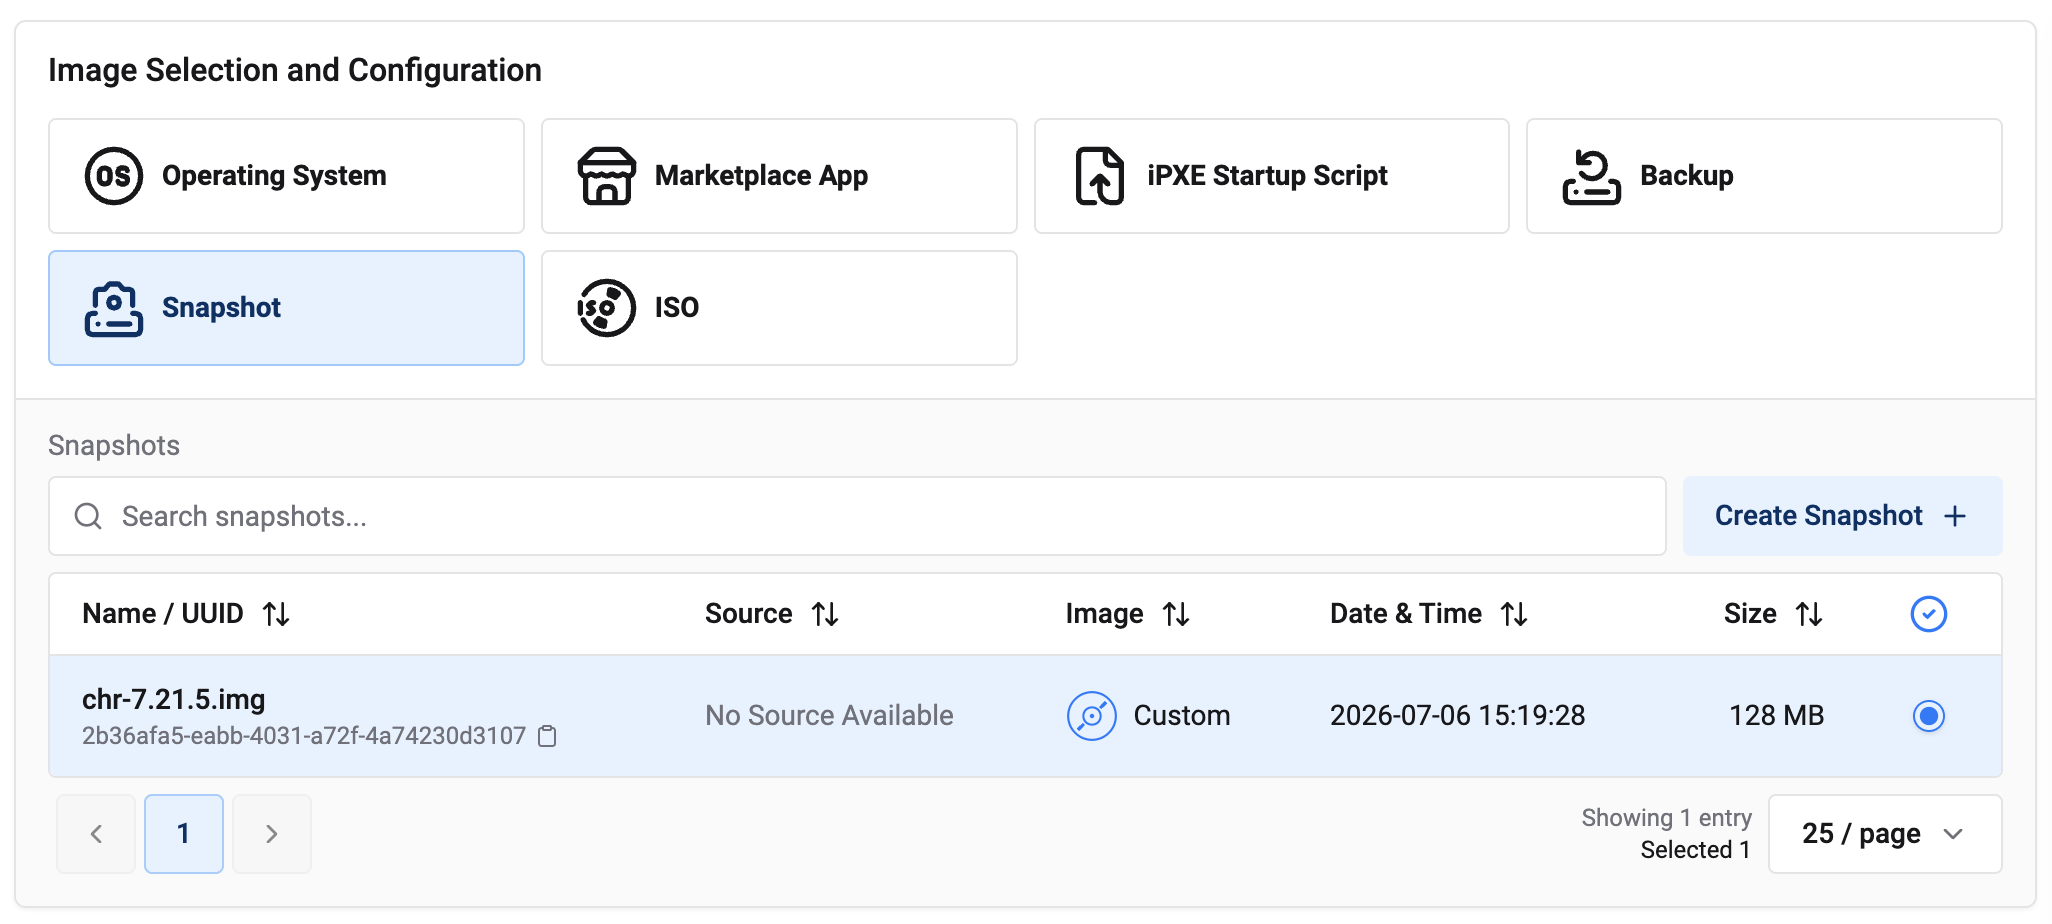Click the 128 MB size cell
The width and height of the screenshot is (2052, 924).
coord(1777,716)
